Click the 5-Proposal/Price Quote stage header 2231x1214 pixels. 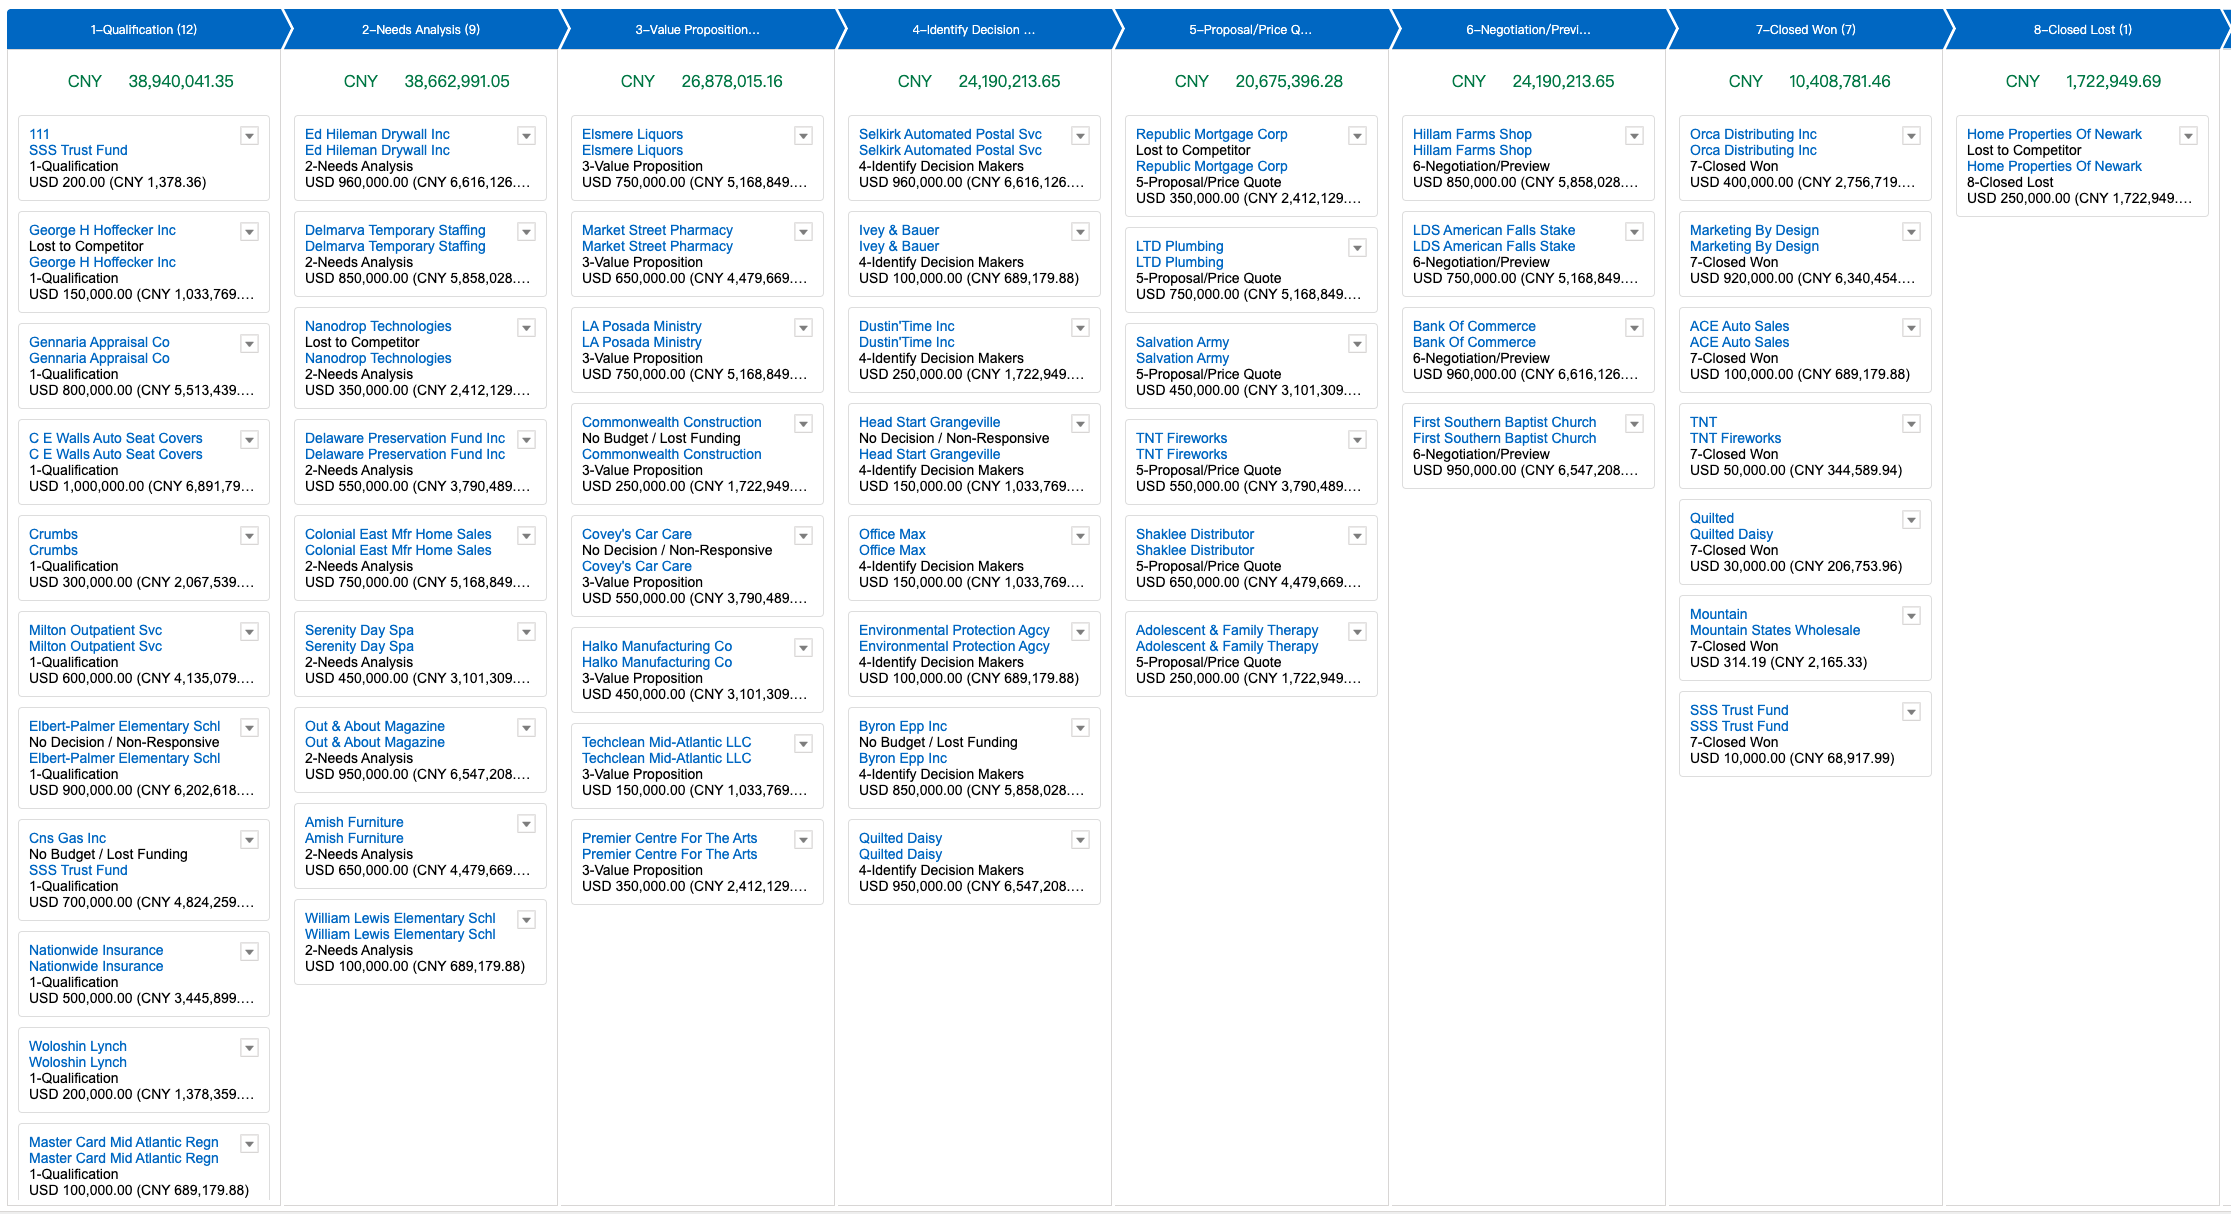1250,30
